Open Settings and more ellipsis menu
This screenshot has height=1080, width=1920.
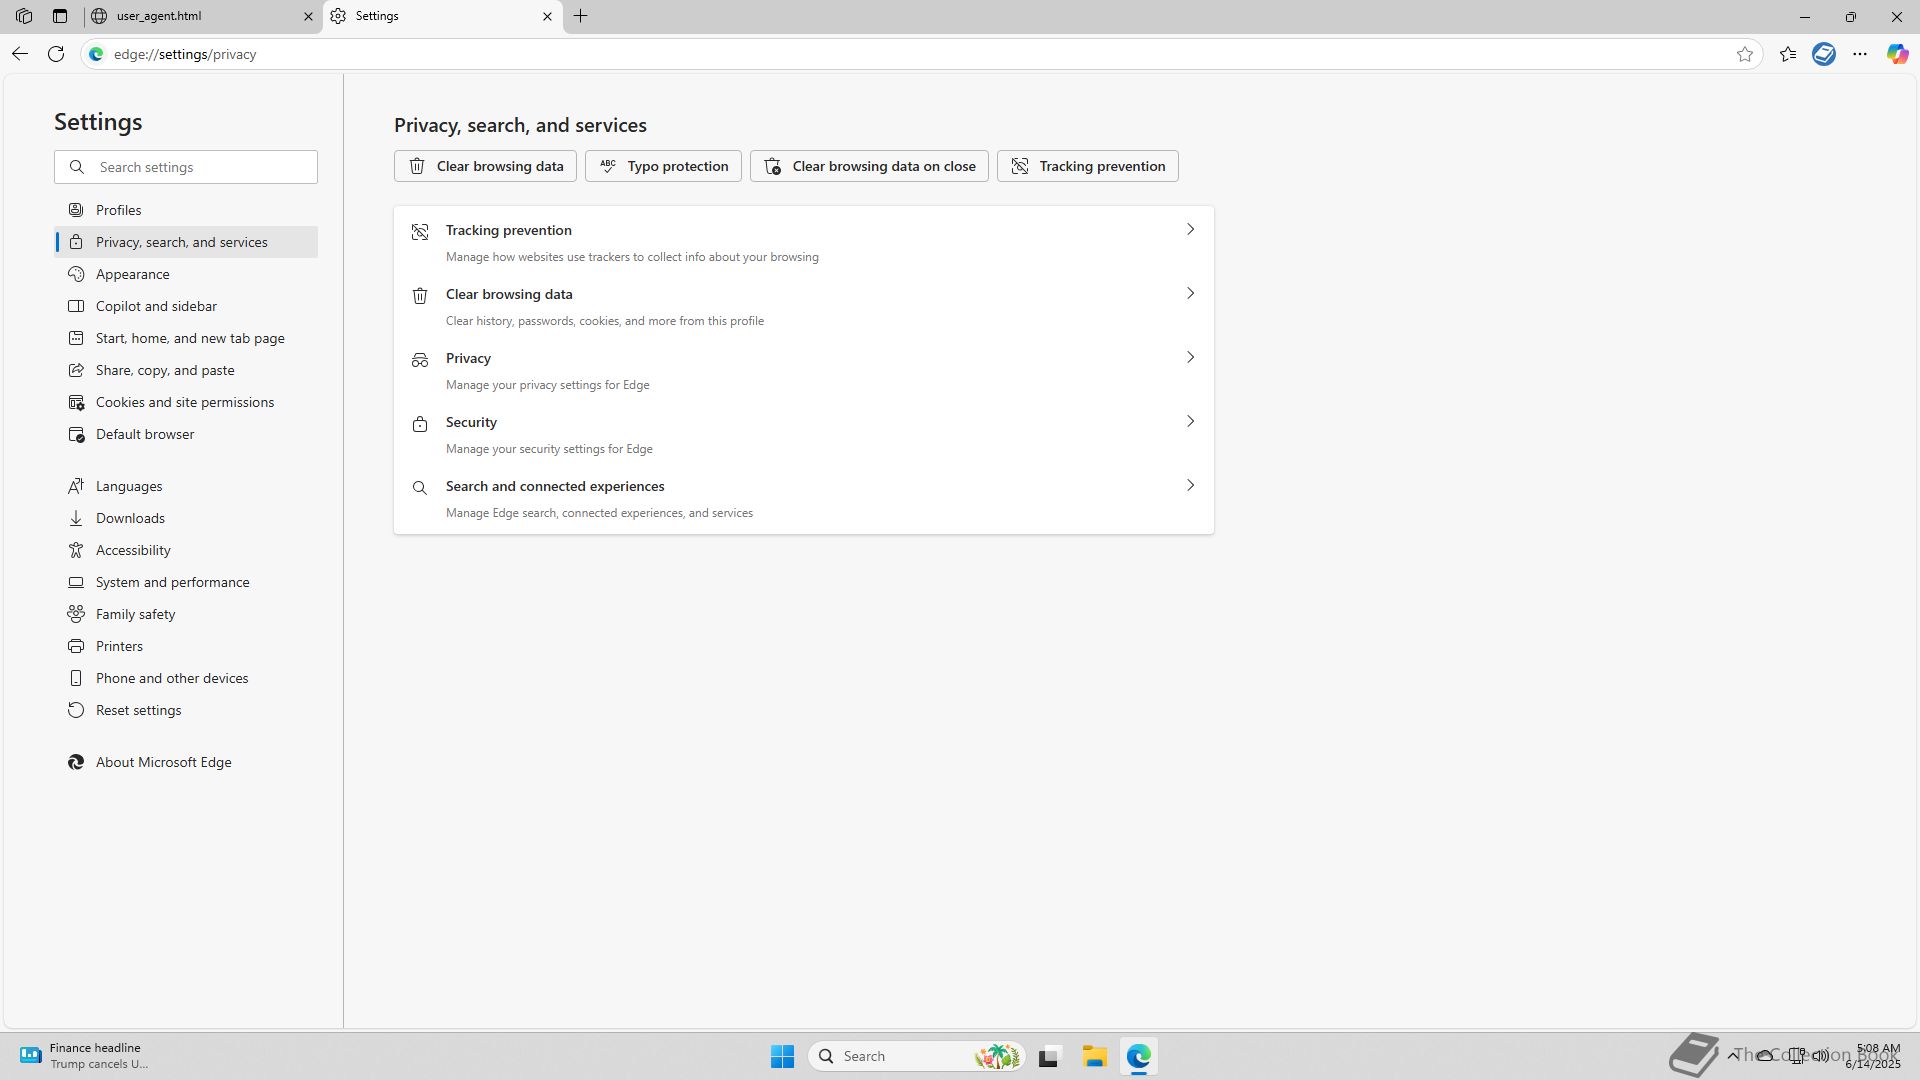point(1860,54)
